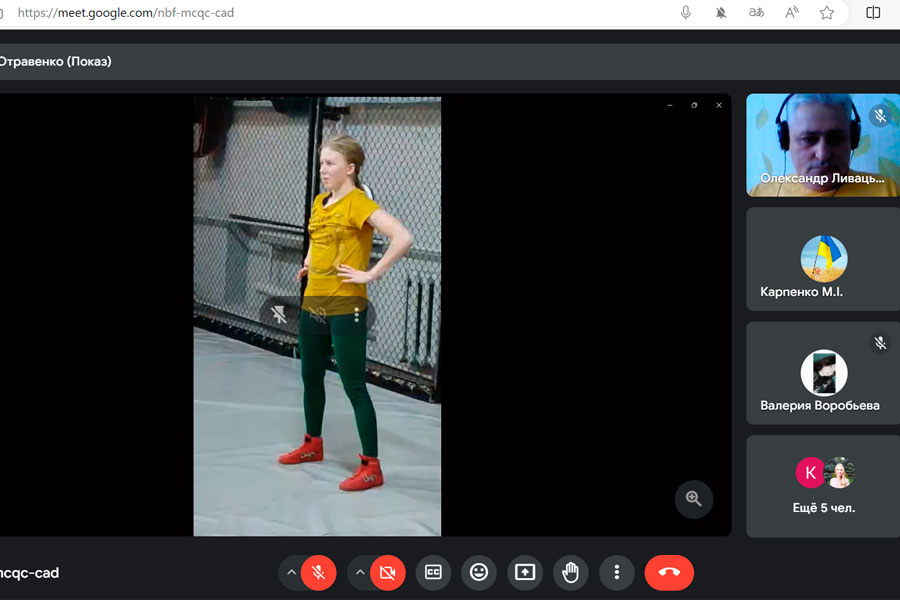Show the 5 additional participants

pyautogui.click(x=823, y=486)
